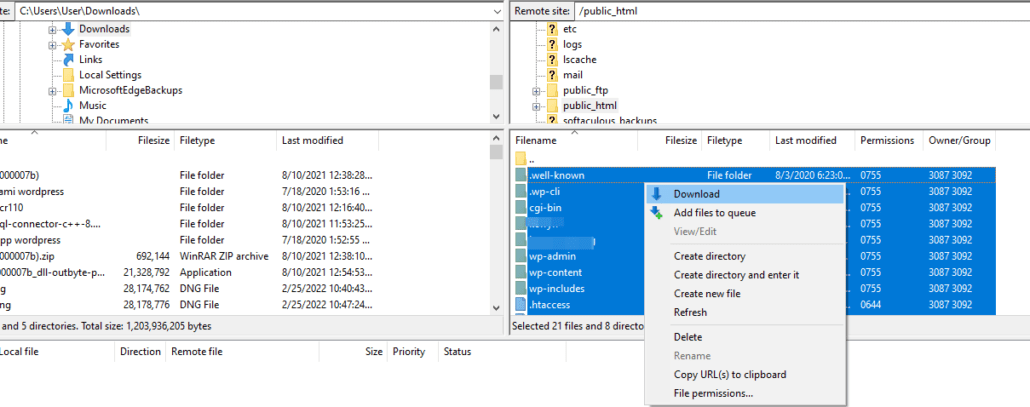The width and height of the screenshot is (1030, 407).
Task: Click the question-mark icon beside lscache
Action: click(x=552, y=60)
